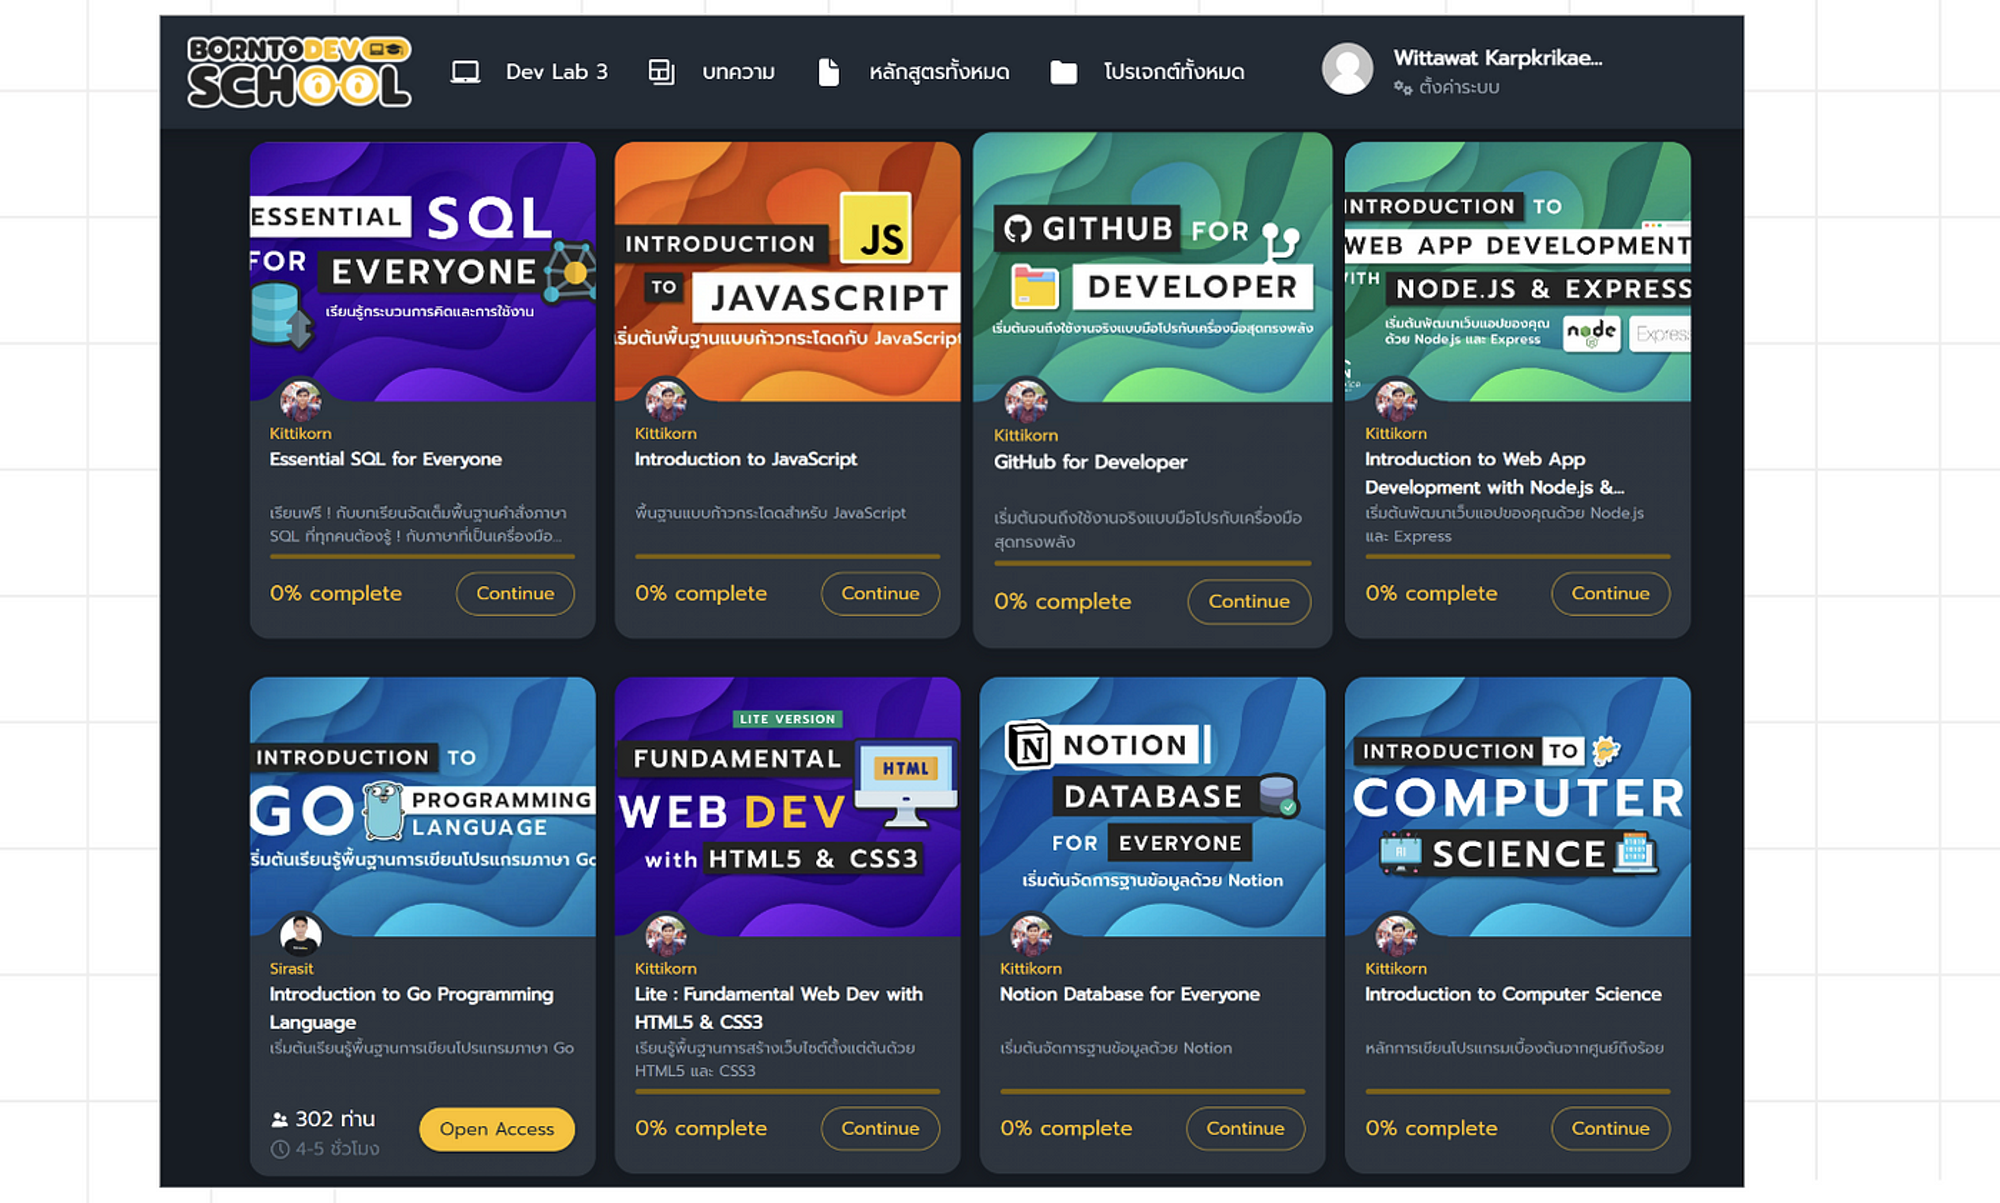Click the BorntoDev School logo

point(299,71)
